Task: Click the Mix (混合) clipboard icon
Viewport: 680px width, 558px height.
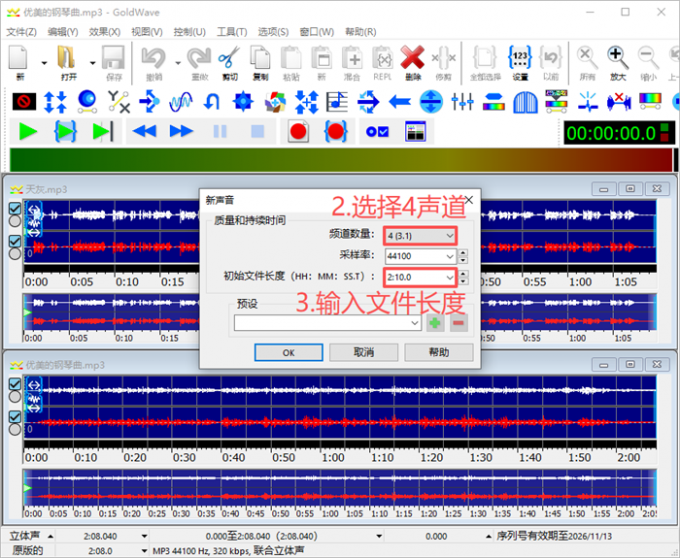Action: coord(352,58)
